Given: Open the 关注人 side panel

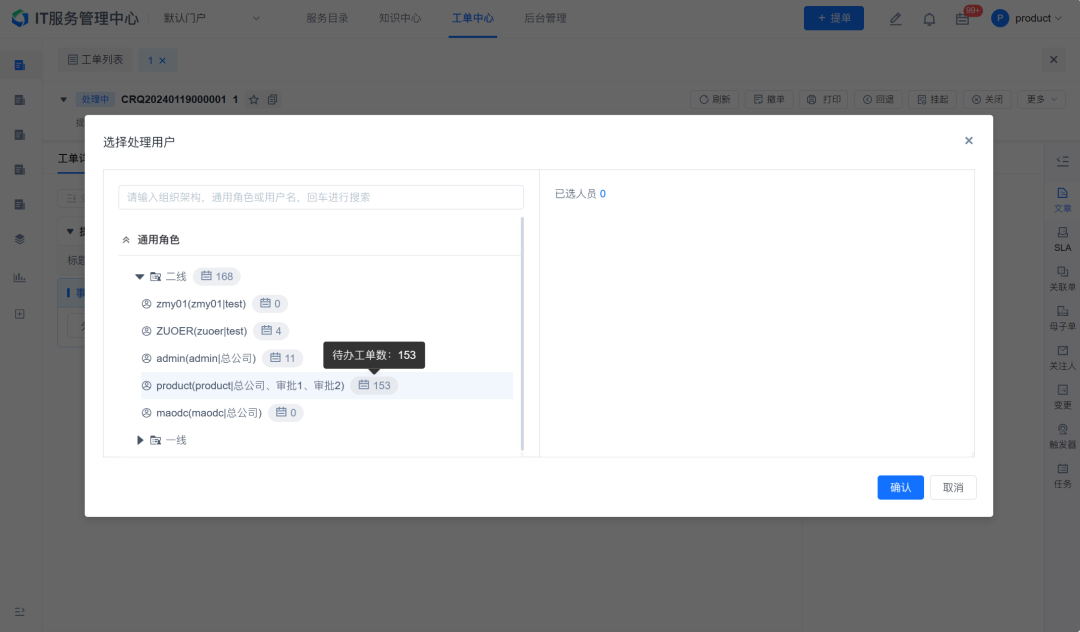Looking at the screenshot, I should click(x=1063, y=357).
